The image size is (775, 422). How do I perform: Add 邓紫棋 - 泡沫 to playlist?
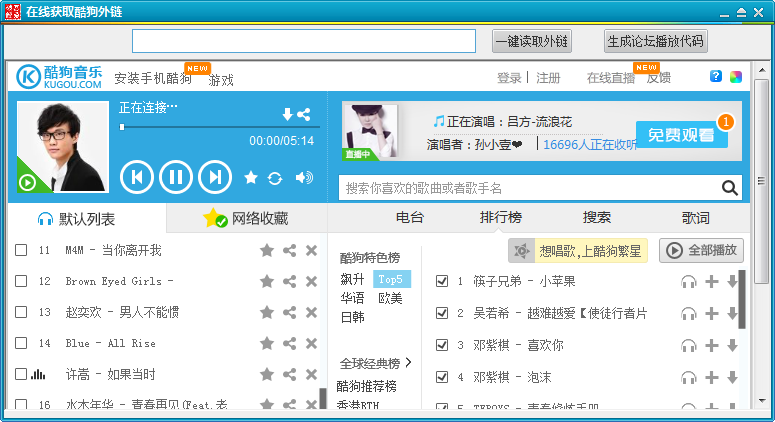[x=712, y=378]
